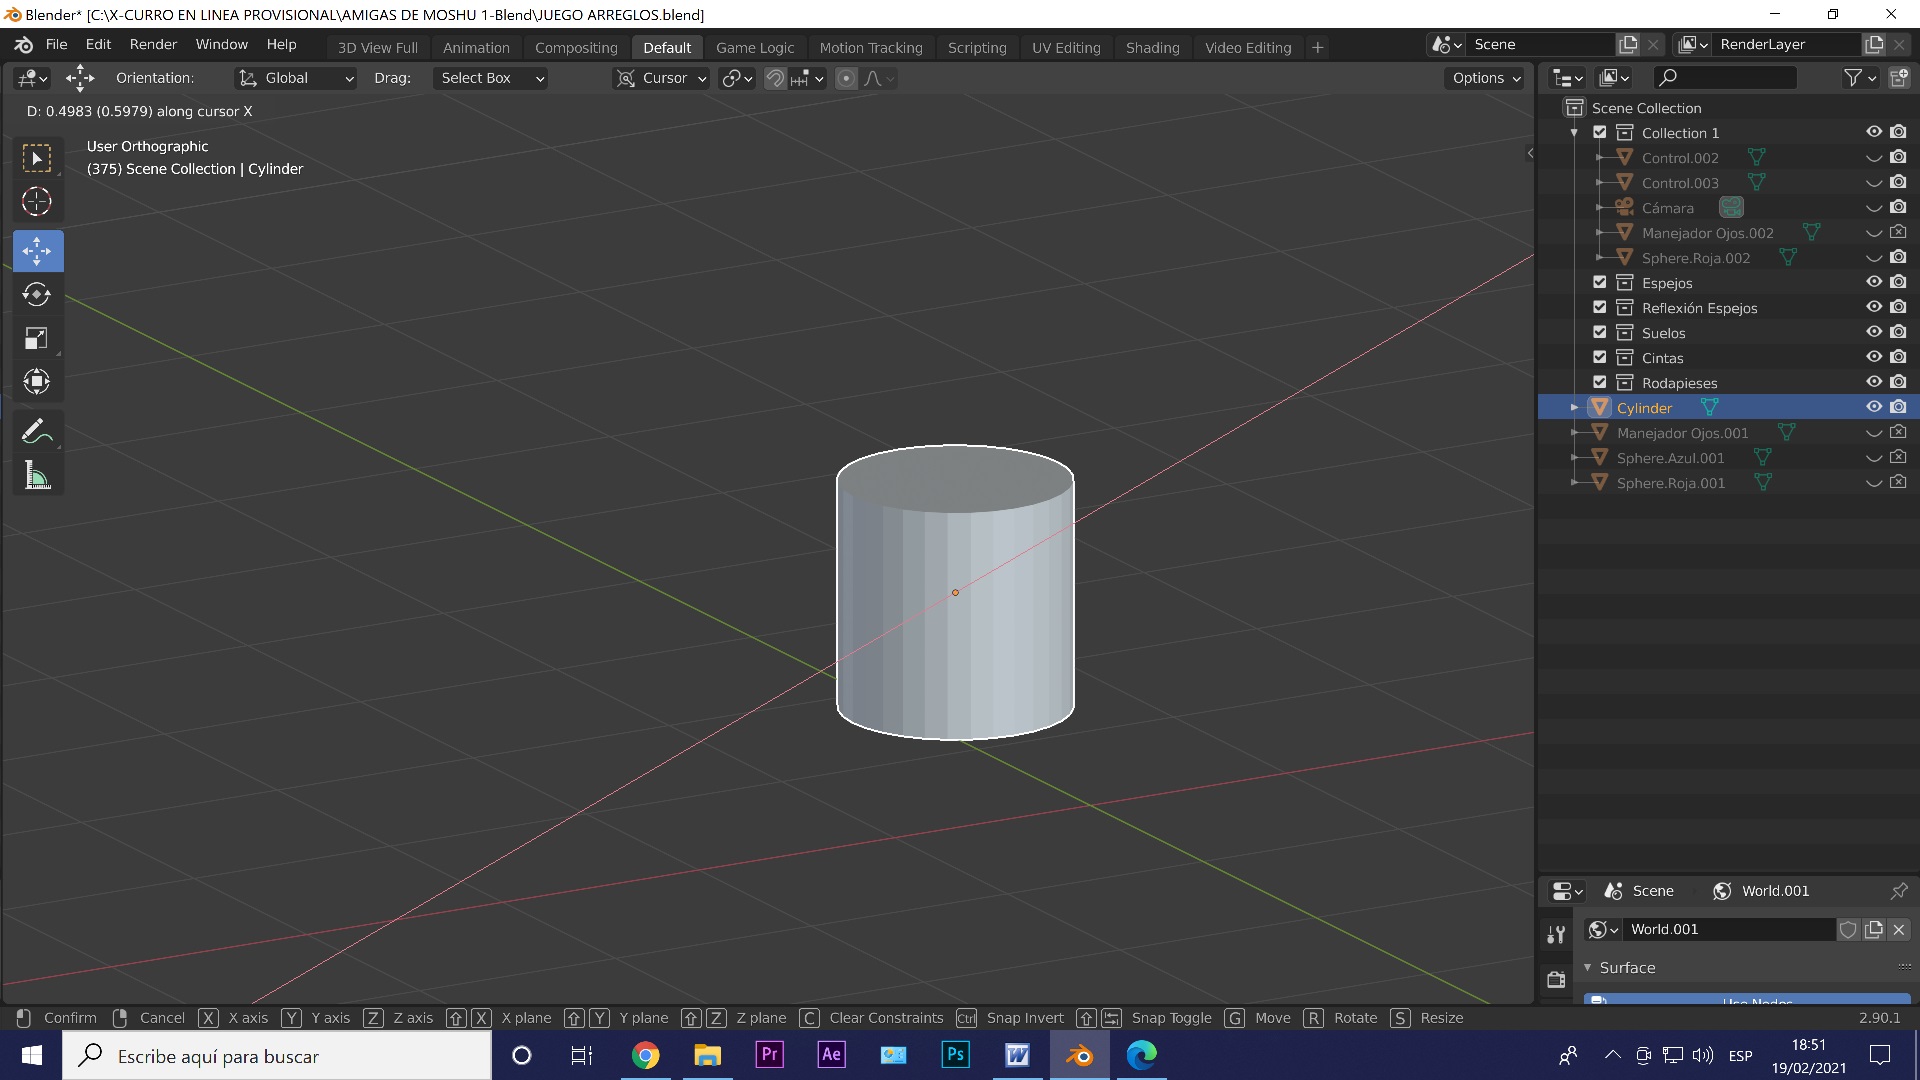Open the Select Box drag dropdown
This screenshot has height=1080, width=1920.
point(490,78)
